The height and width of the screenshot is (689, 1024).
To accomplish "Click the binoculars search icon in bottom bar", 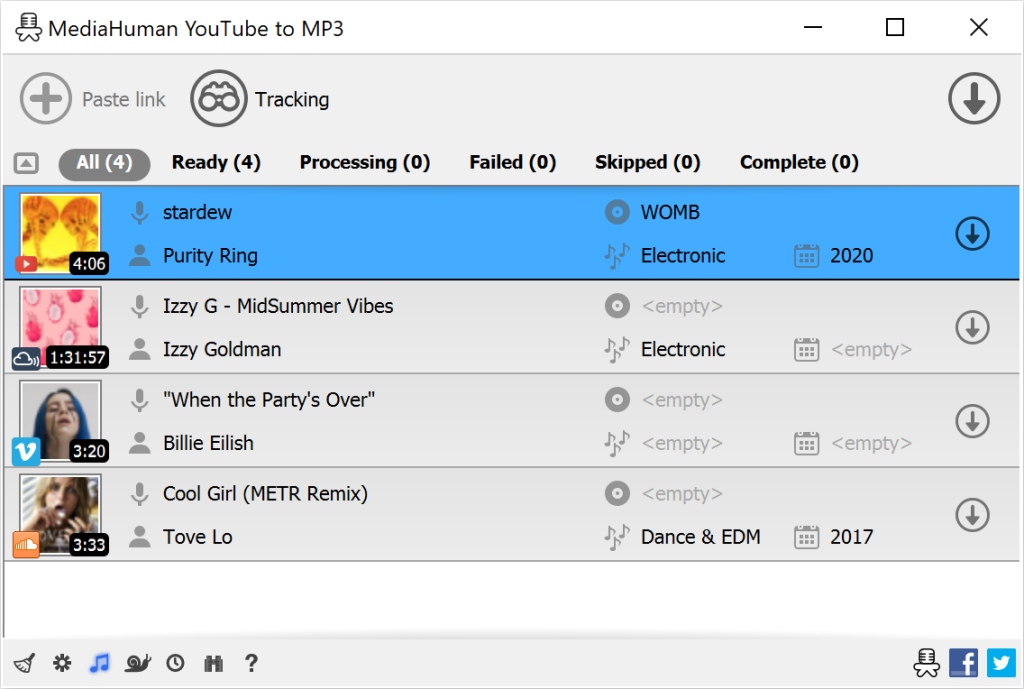I will pyautogui.click(x=213, y=663).
